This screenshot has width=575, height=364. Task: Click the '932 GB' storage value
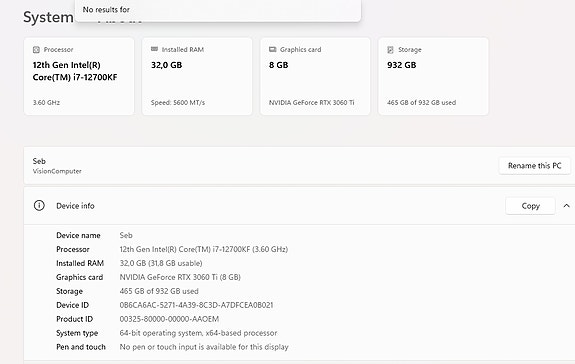coord(402,65)
